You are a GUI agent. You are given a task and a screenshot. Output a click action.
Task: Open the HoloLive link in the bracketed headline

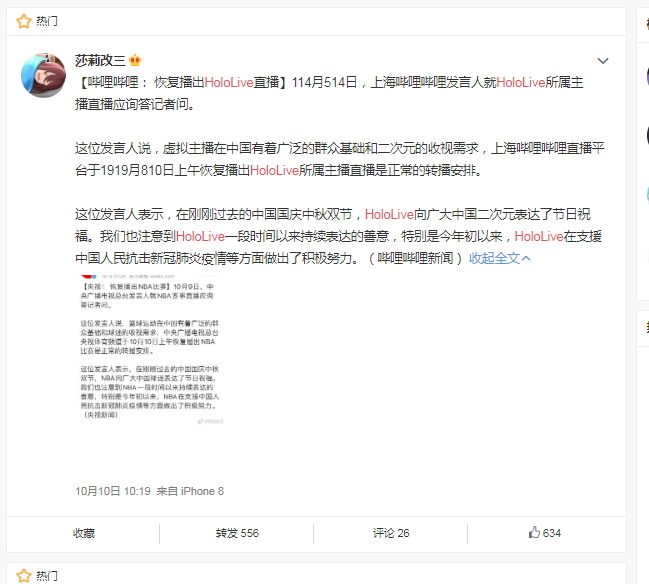pos(228,82)
